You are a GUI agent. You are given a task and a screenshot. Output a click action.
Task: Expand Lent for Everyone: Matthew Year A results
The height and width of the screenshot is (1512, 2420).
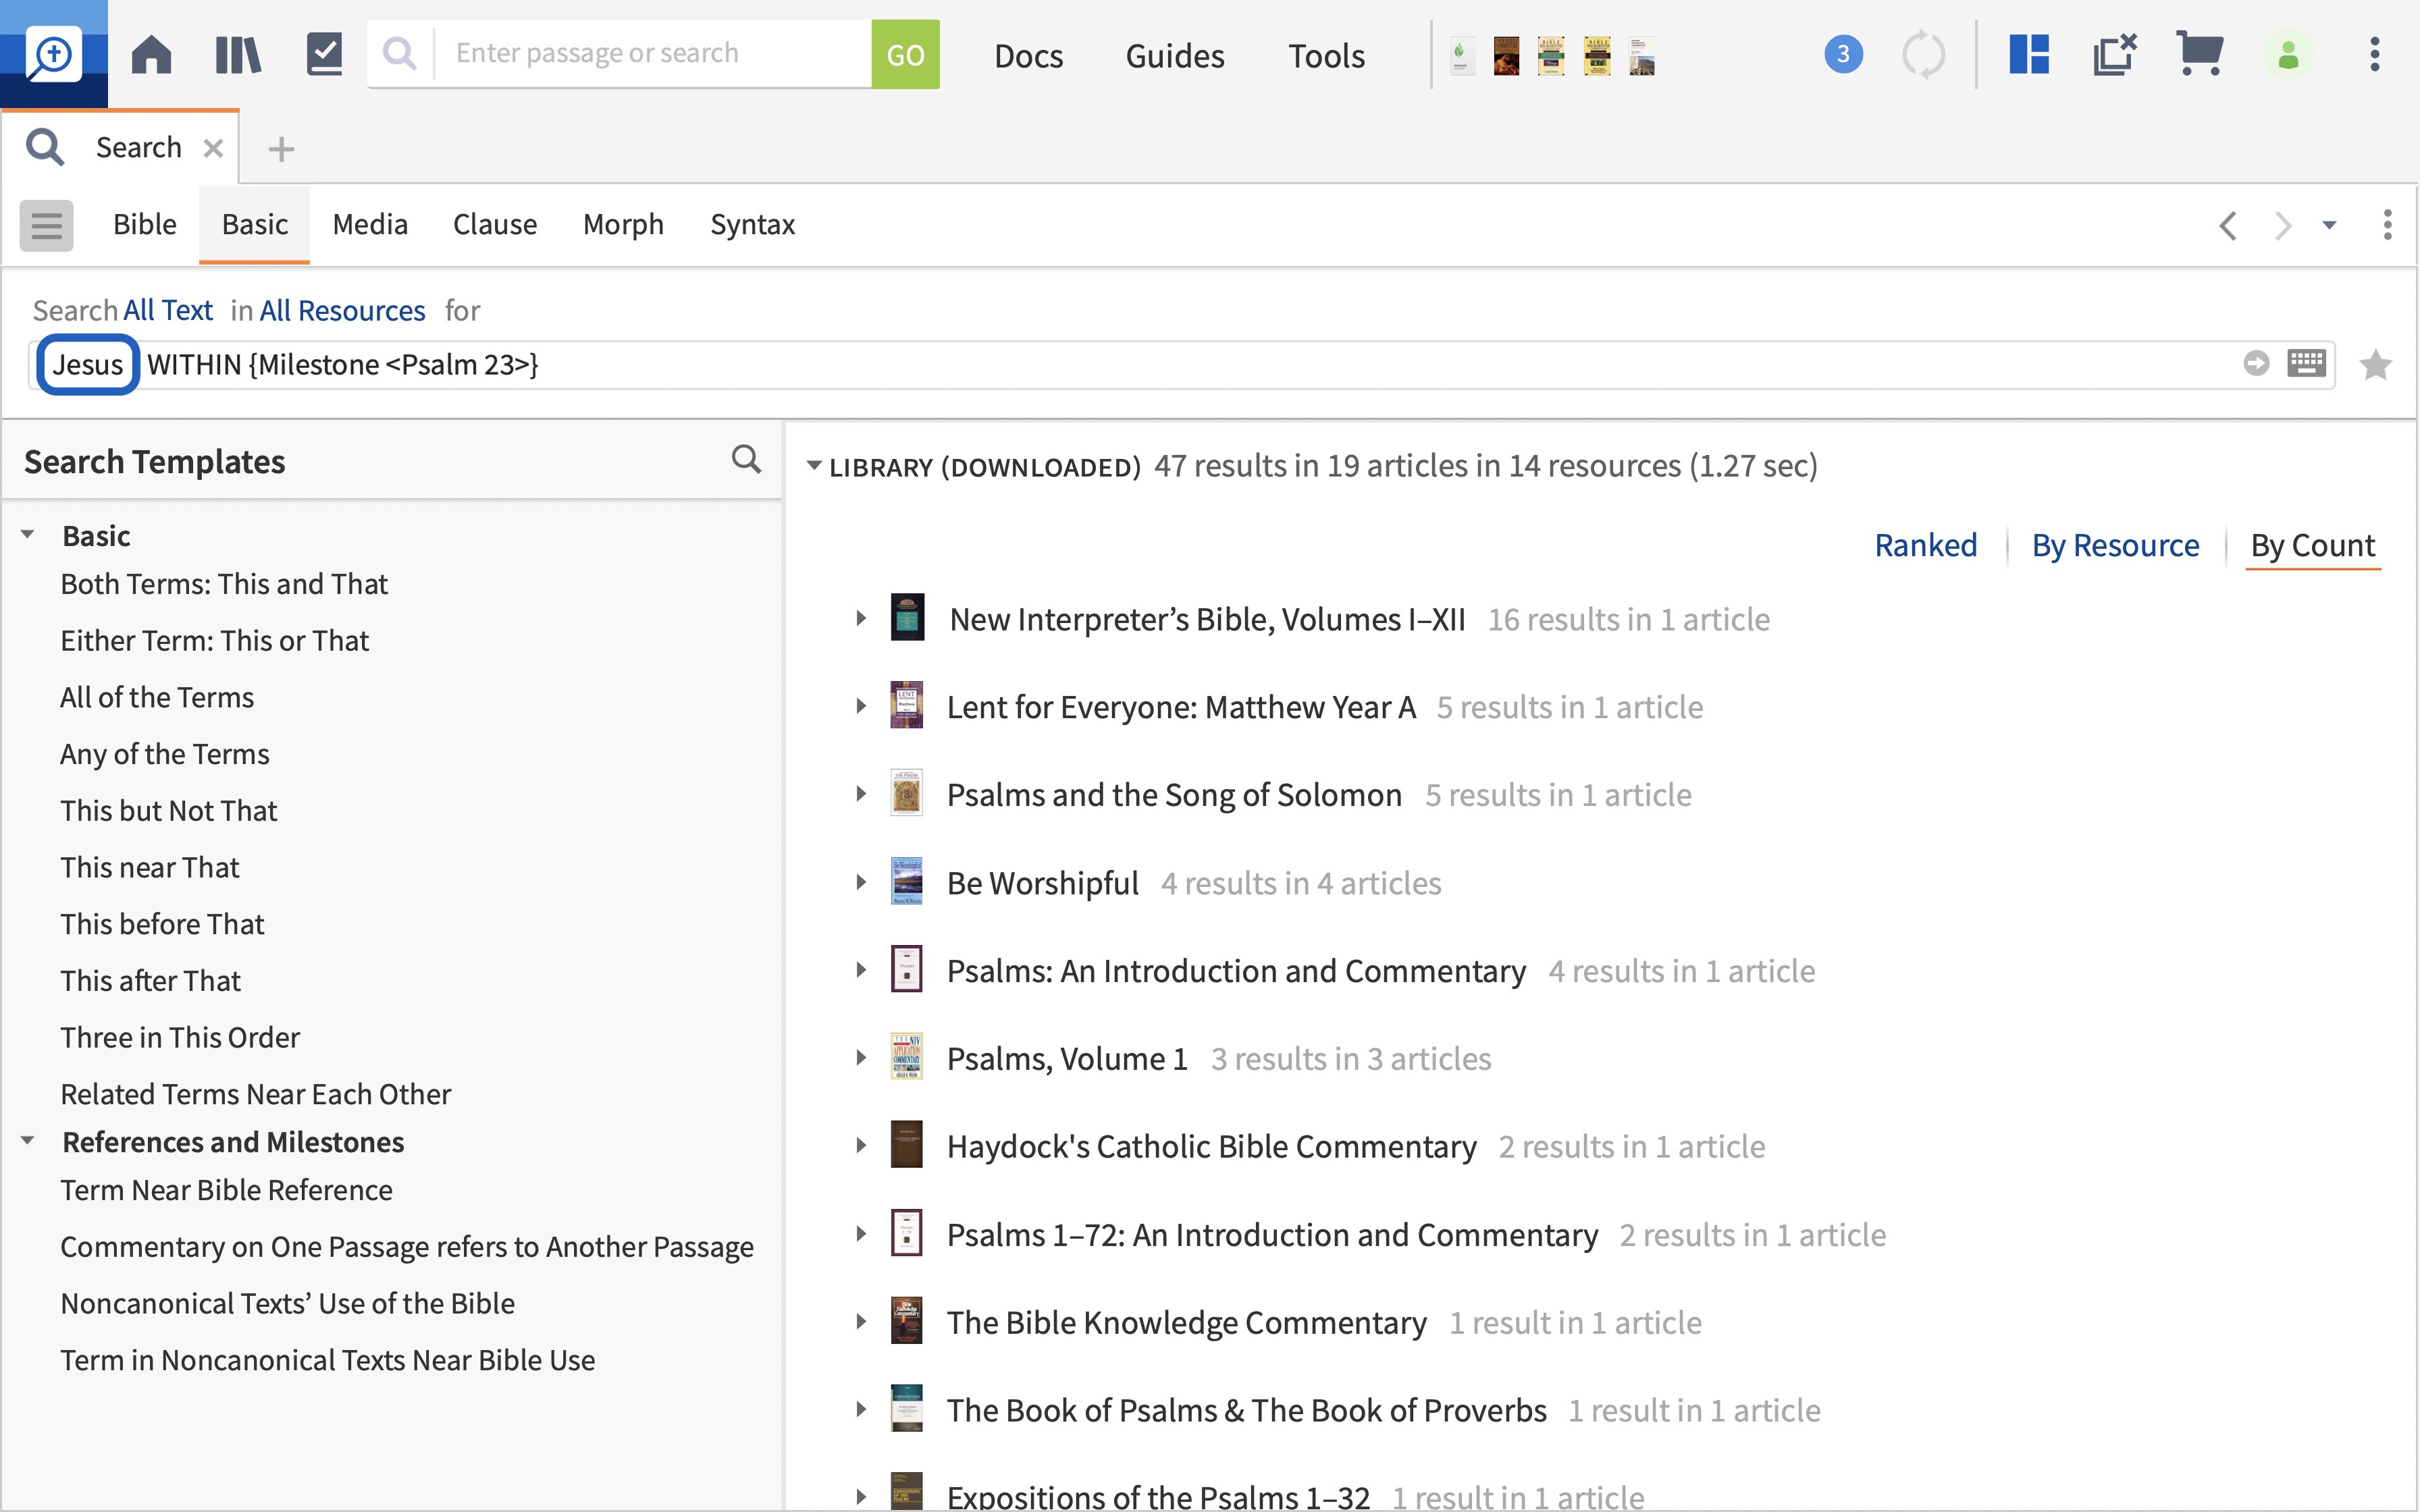[861, 707]
